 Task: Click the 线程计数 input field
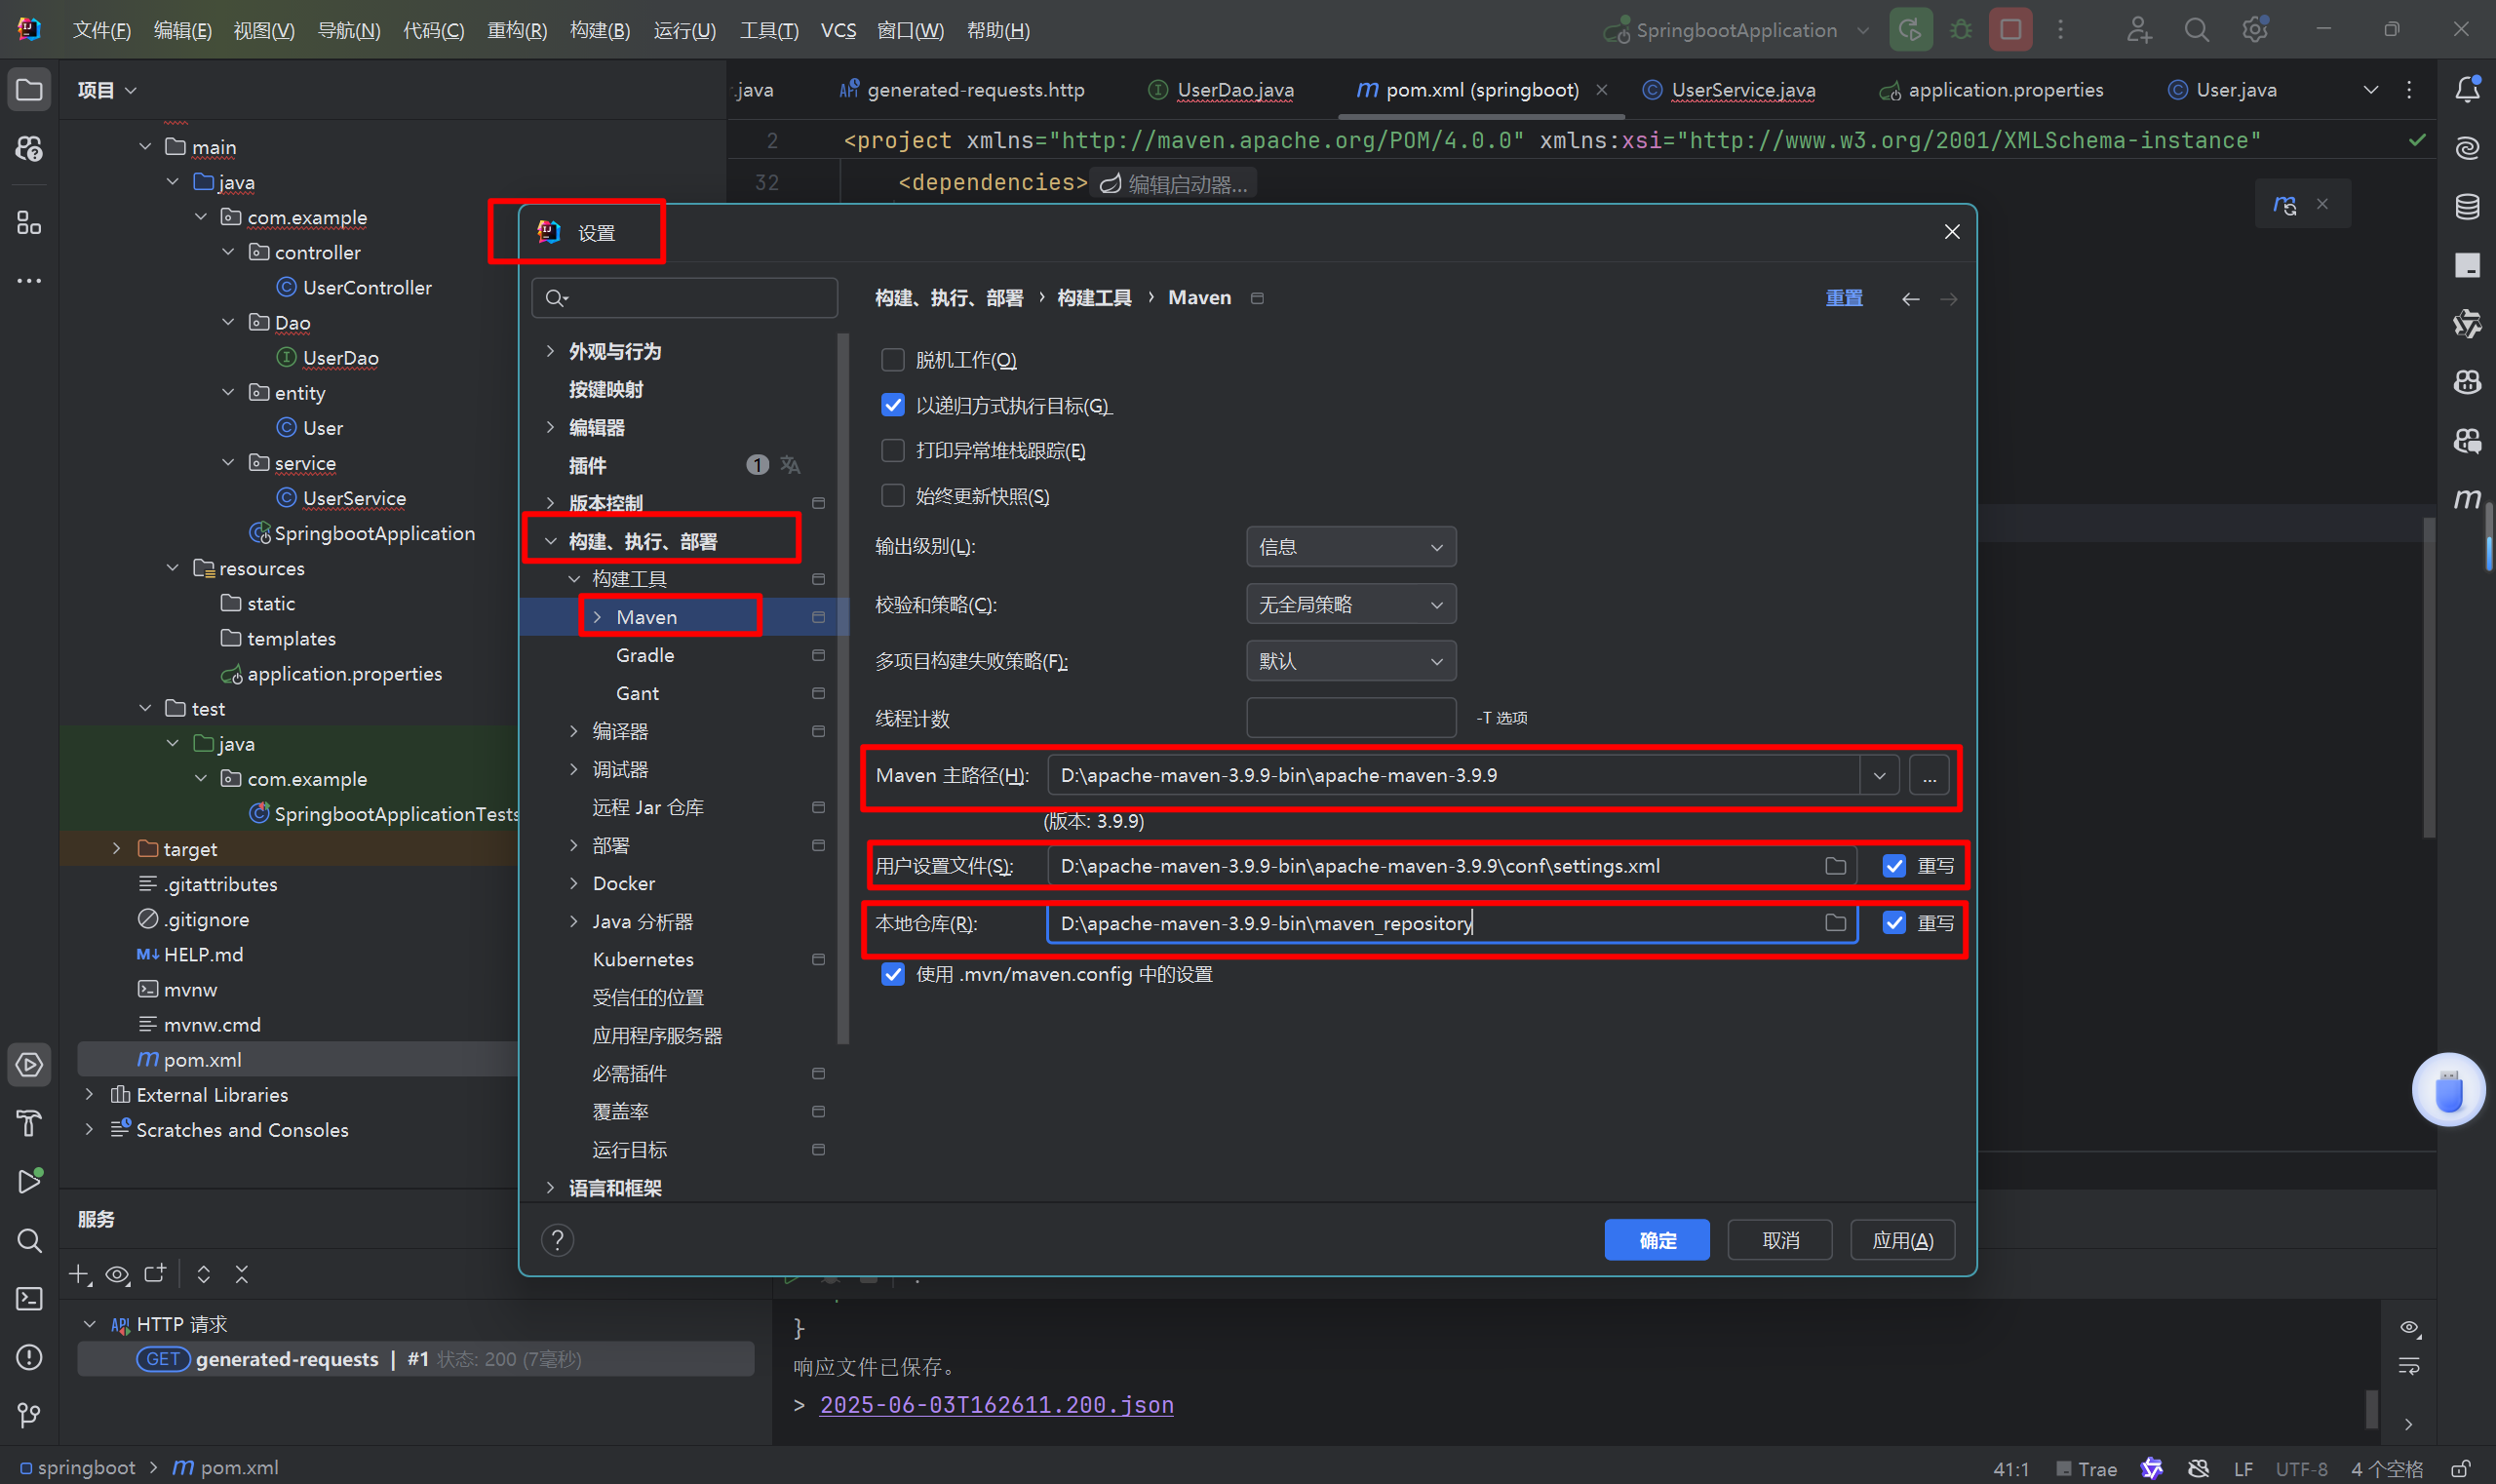pyautogui.click(x=1350, y=718)
